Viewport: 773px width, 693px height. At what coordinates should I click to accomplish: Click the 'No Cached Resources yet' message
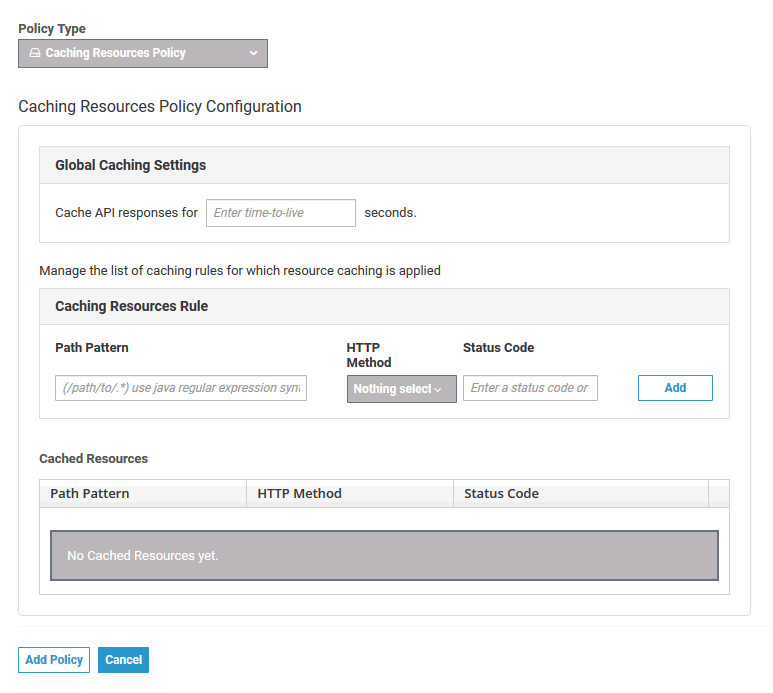(x=142, y=555)
